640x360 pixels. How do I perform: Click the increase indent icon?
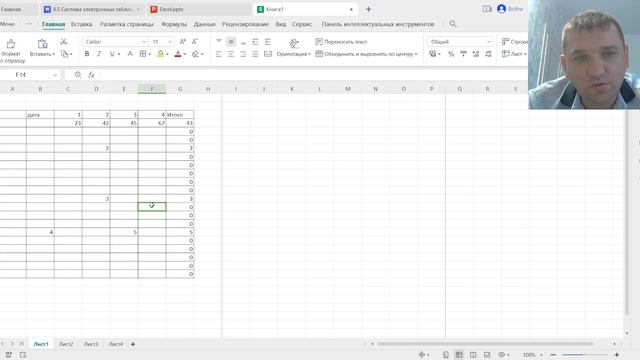[268, 42]
